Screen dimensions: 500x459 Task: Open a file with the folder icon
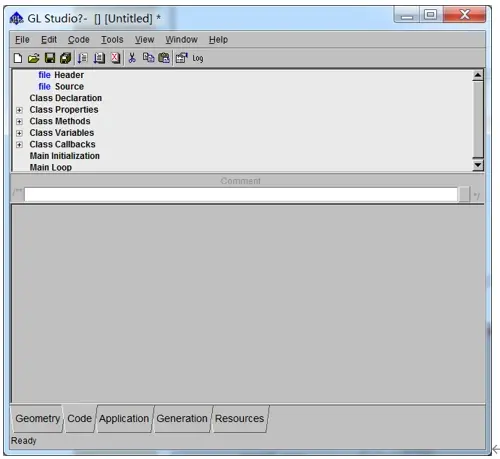click(x=33, y=58)
